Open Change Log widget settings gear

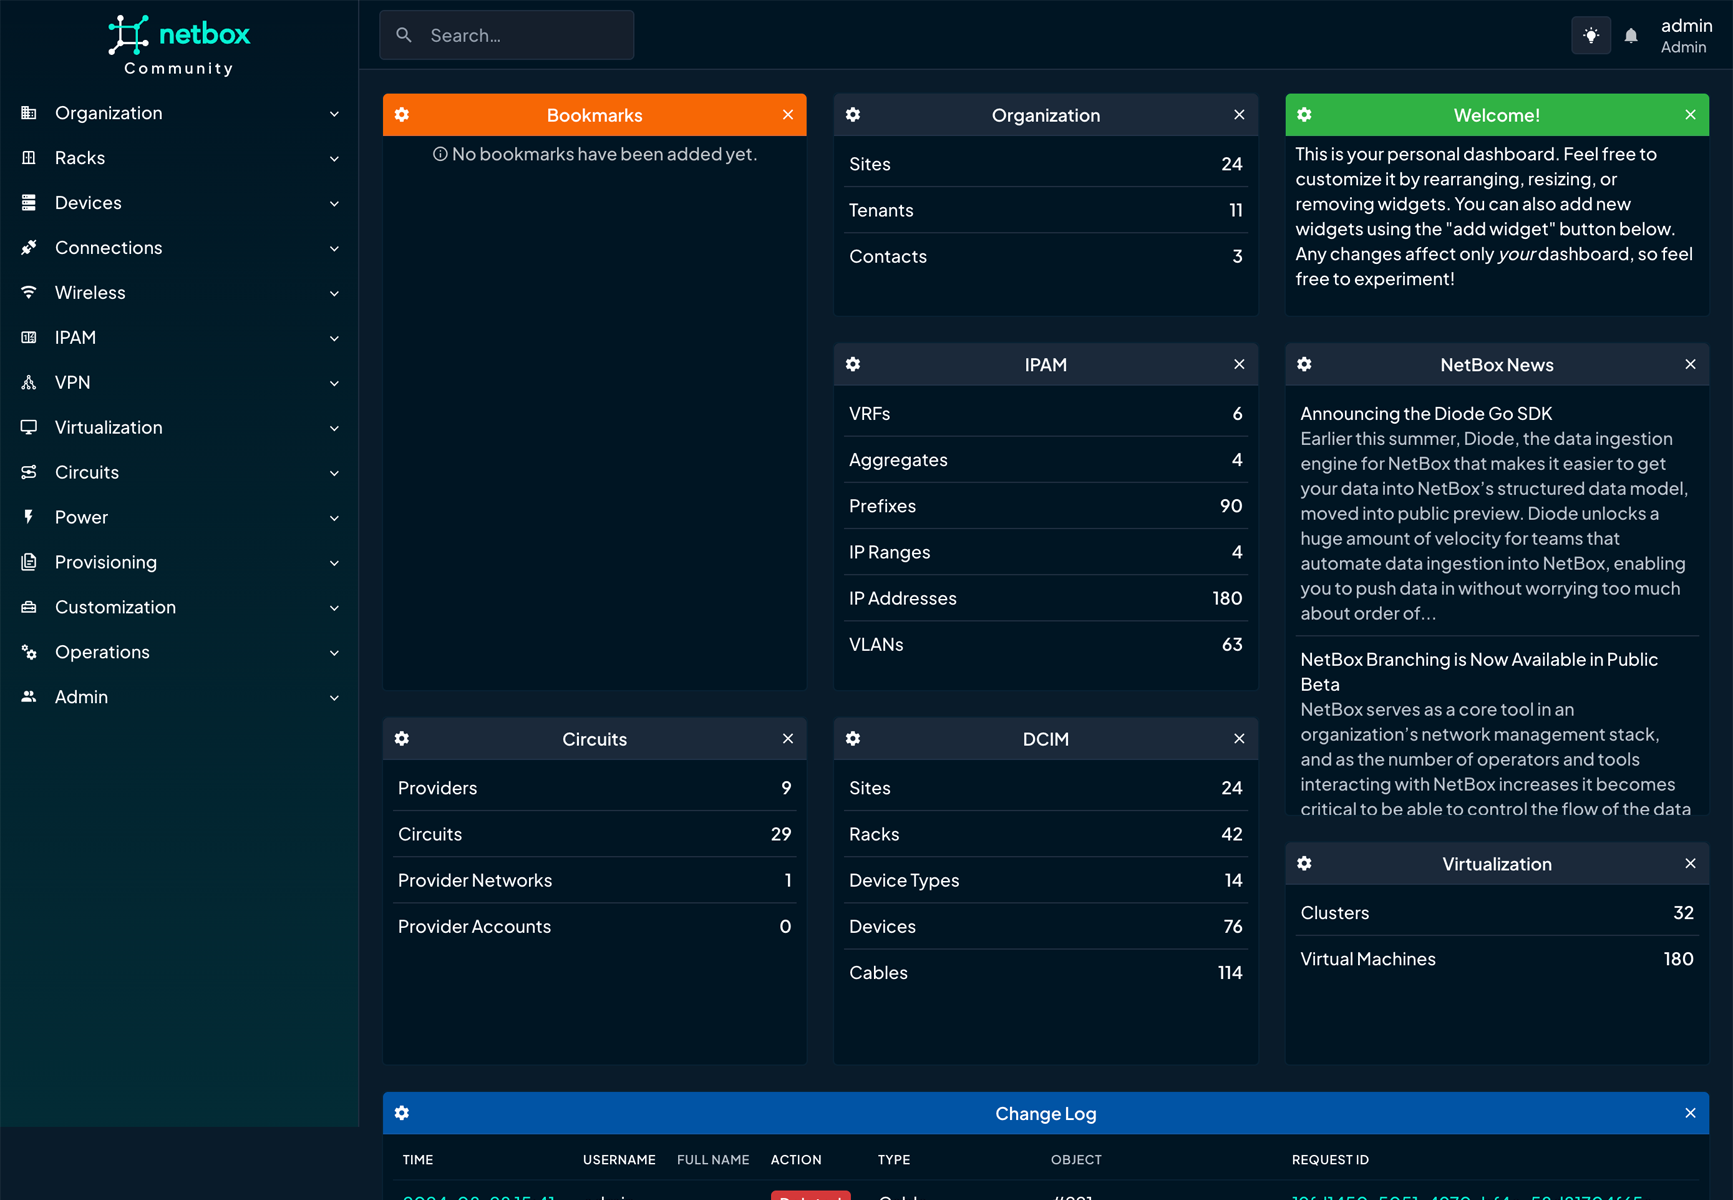(x=402, y=1113)
